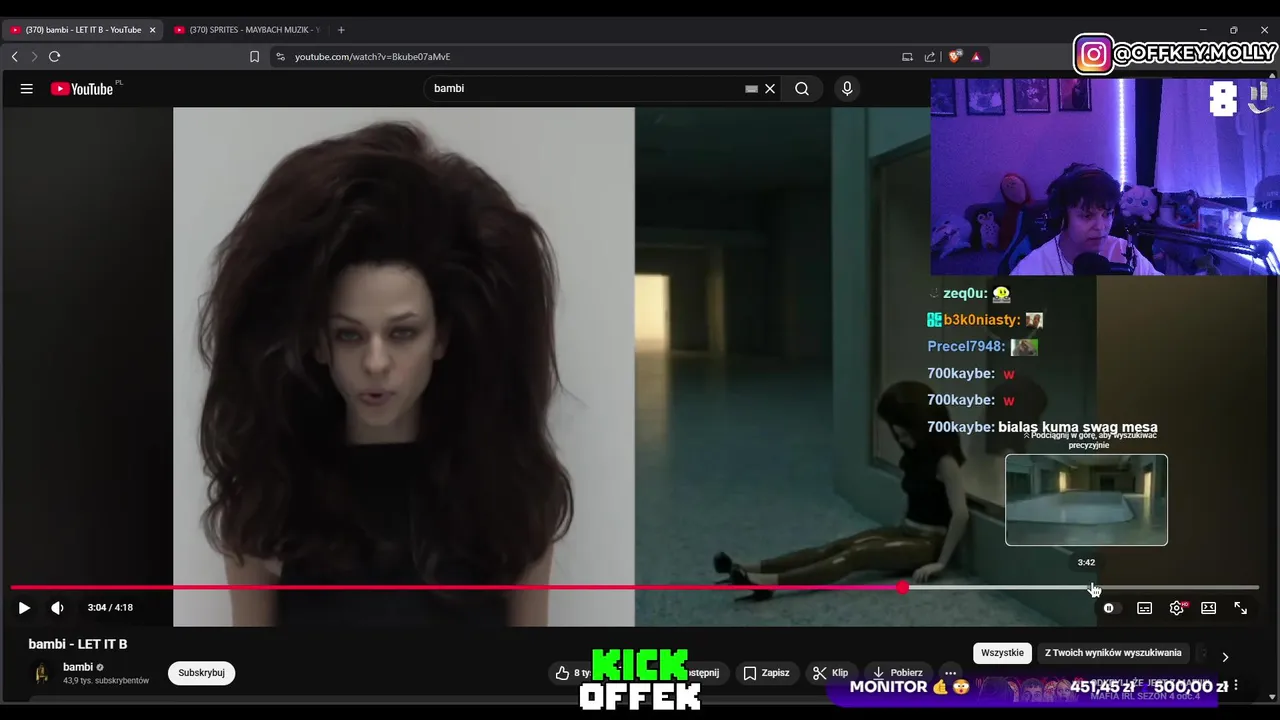
Task: Click the zeq0u chat username
Action: 965,294
